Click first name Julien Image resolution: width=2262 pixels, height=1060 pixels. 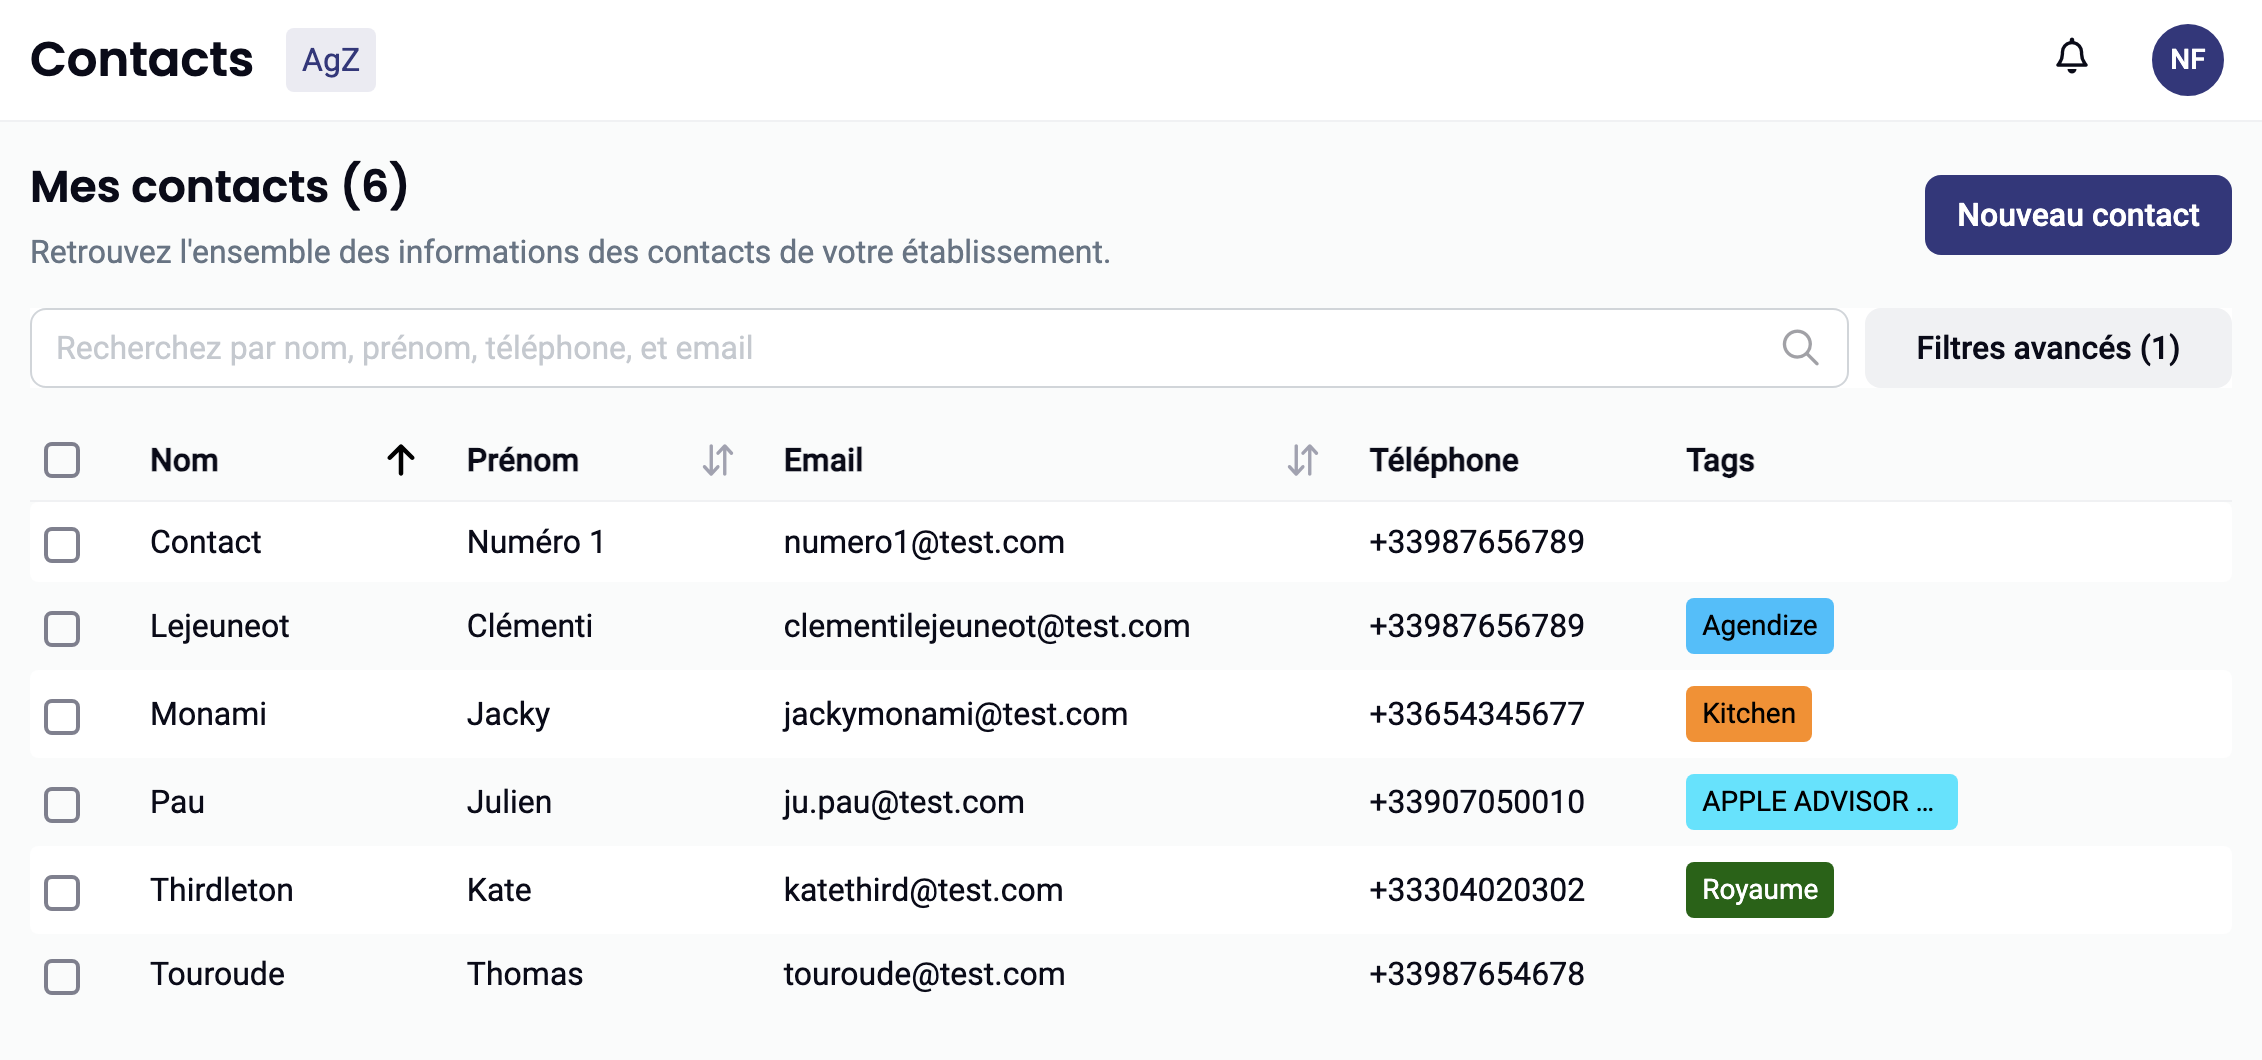point(509,802)
